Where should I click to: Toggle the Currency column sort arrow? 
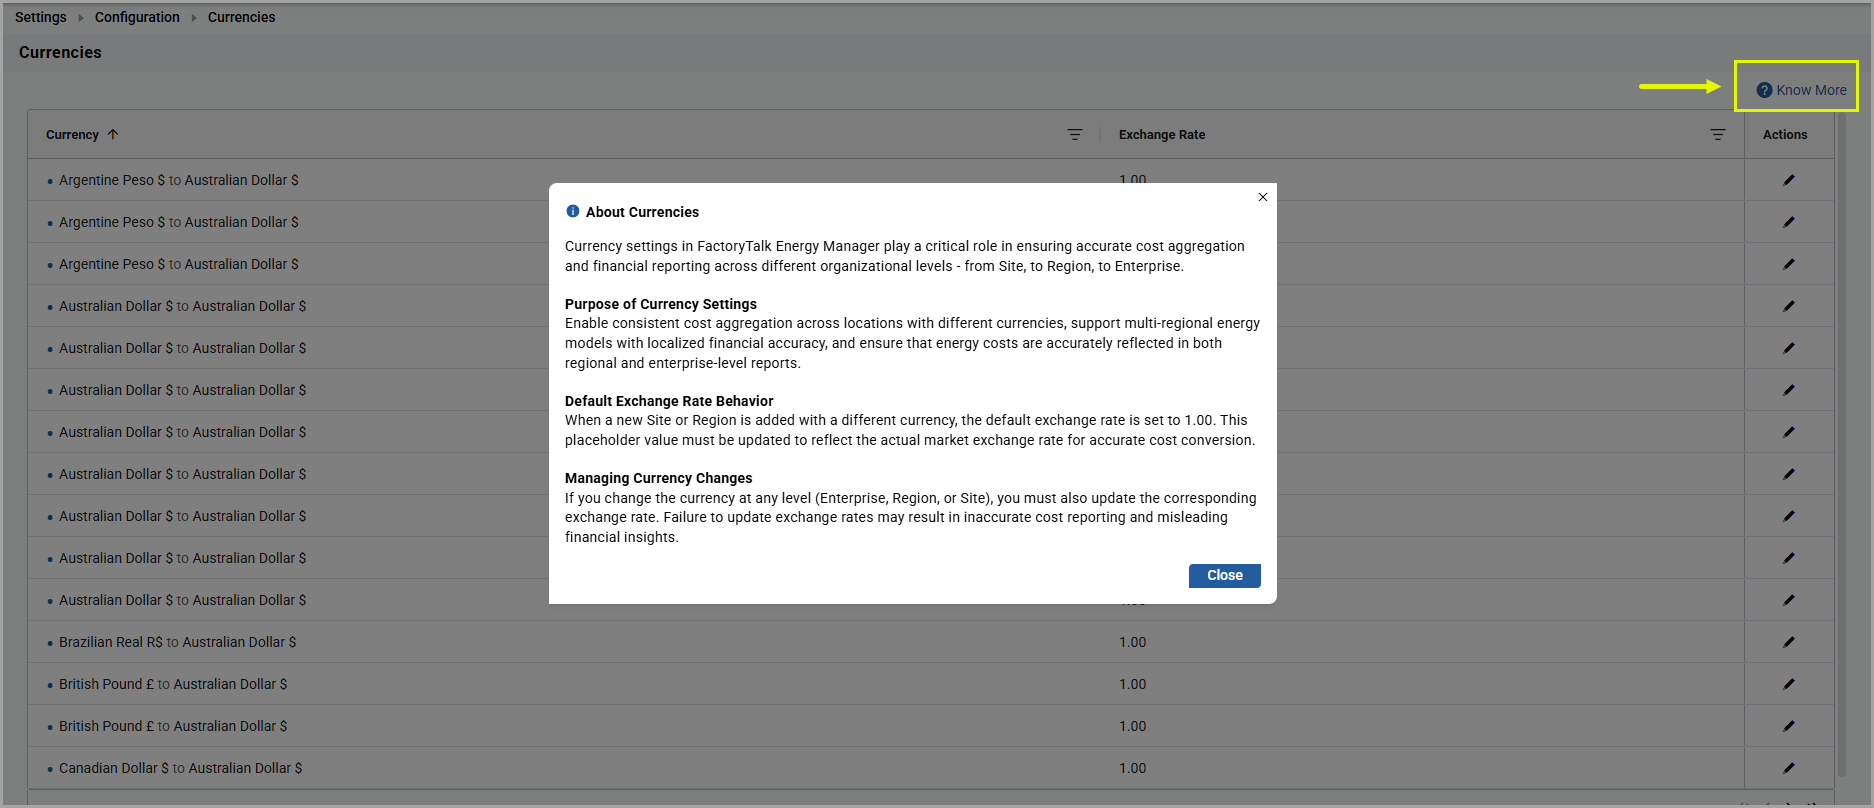point(113,134)
